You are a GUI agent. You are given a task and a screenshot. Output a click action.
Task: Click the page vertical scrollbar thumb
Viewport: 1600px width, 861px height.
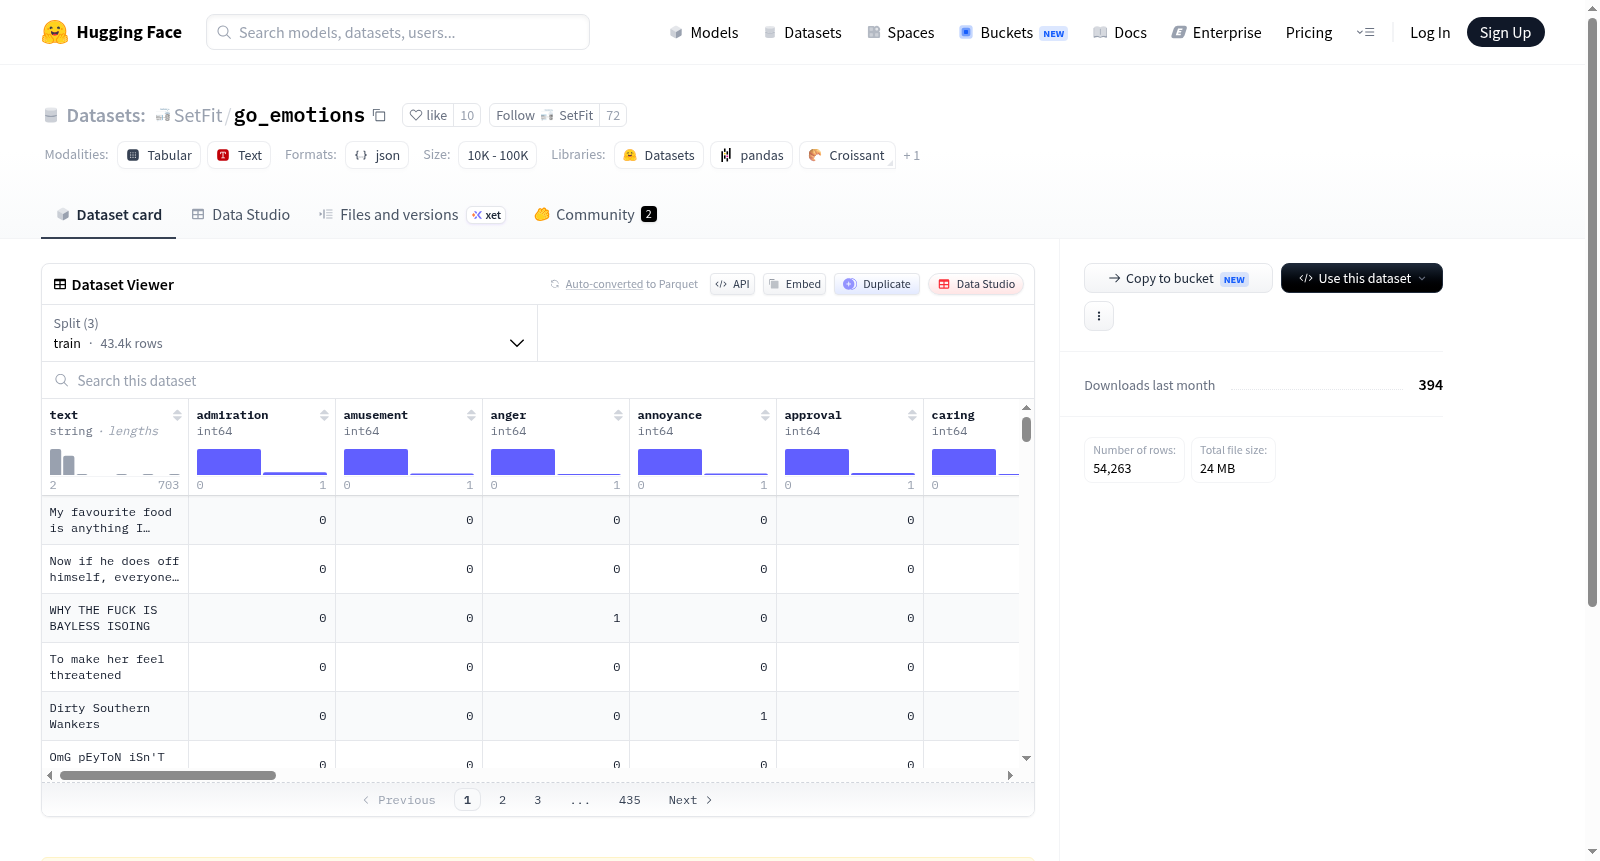point(1592,312)
